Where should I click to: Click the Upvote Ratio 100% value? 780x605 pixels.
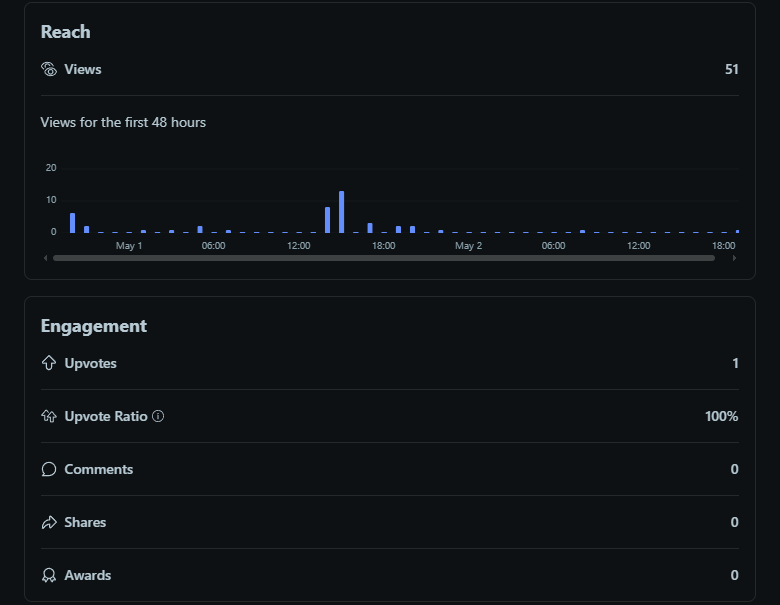pos(721,416)
